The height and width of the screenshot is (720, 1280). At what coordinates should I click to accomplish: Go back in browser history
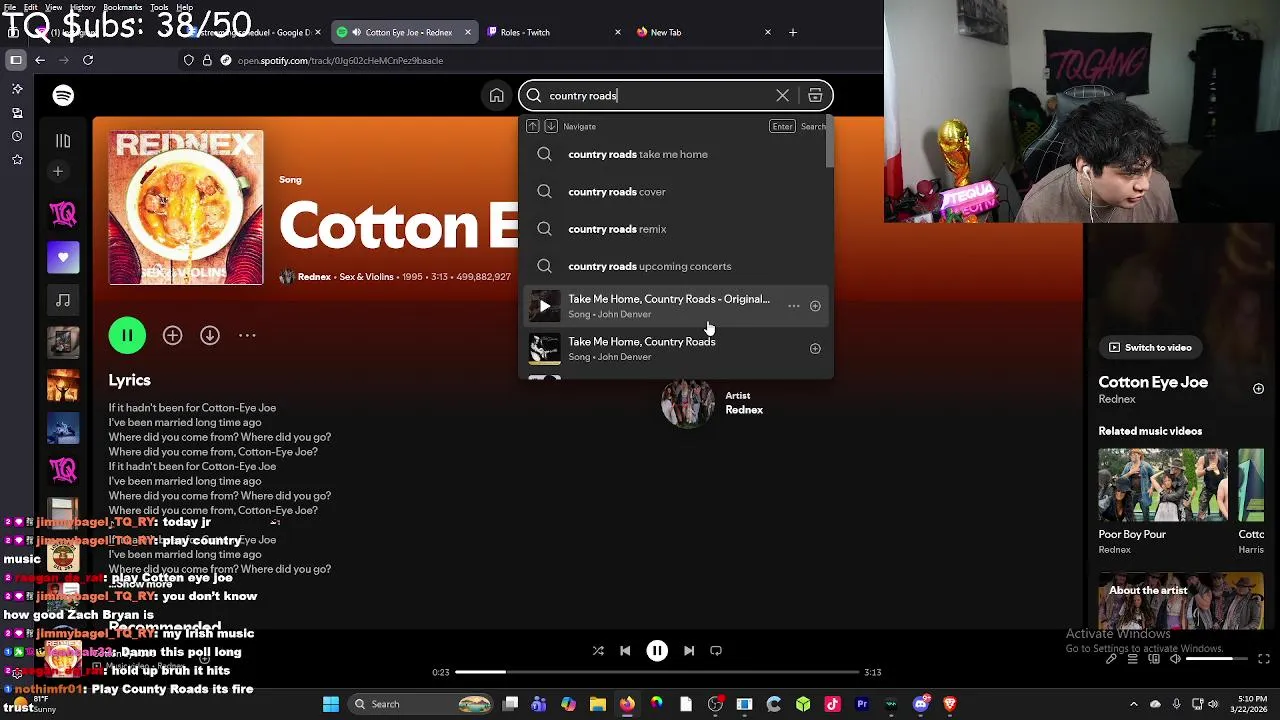[x=40, y=60]
